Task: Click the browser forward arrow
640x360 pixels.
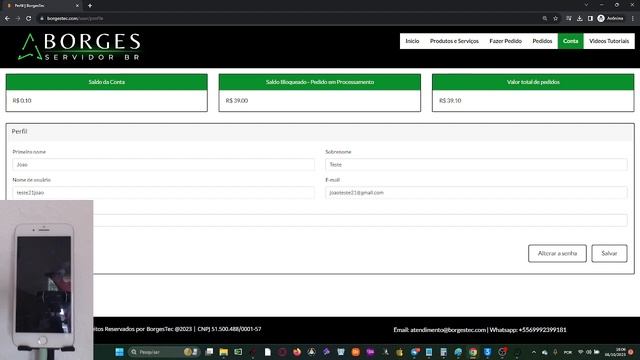Action: point(18,18)
